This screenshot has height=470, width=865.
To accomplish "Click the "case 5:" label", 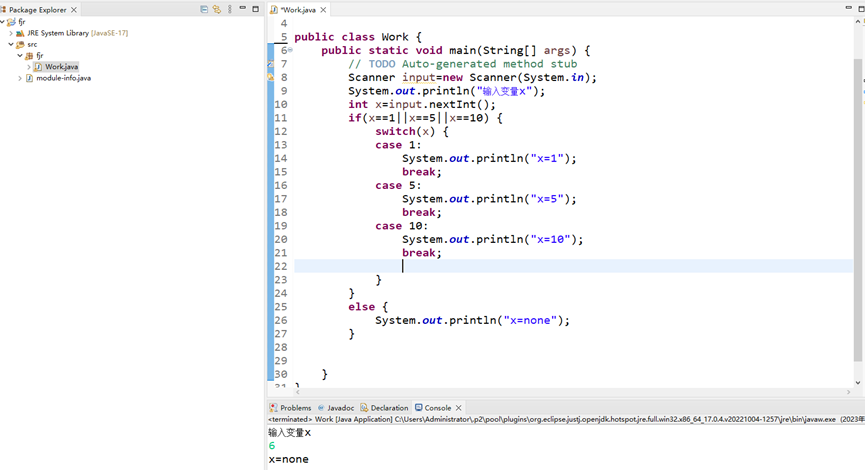I will pyautogui.click(x=398, y=185).
